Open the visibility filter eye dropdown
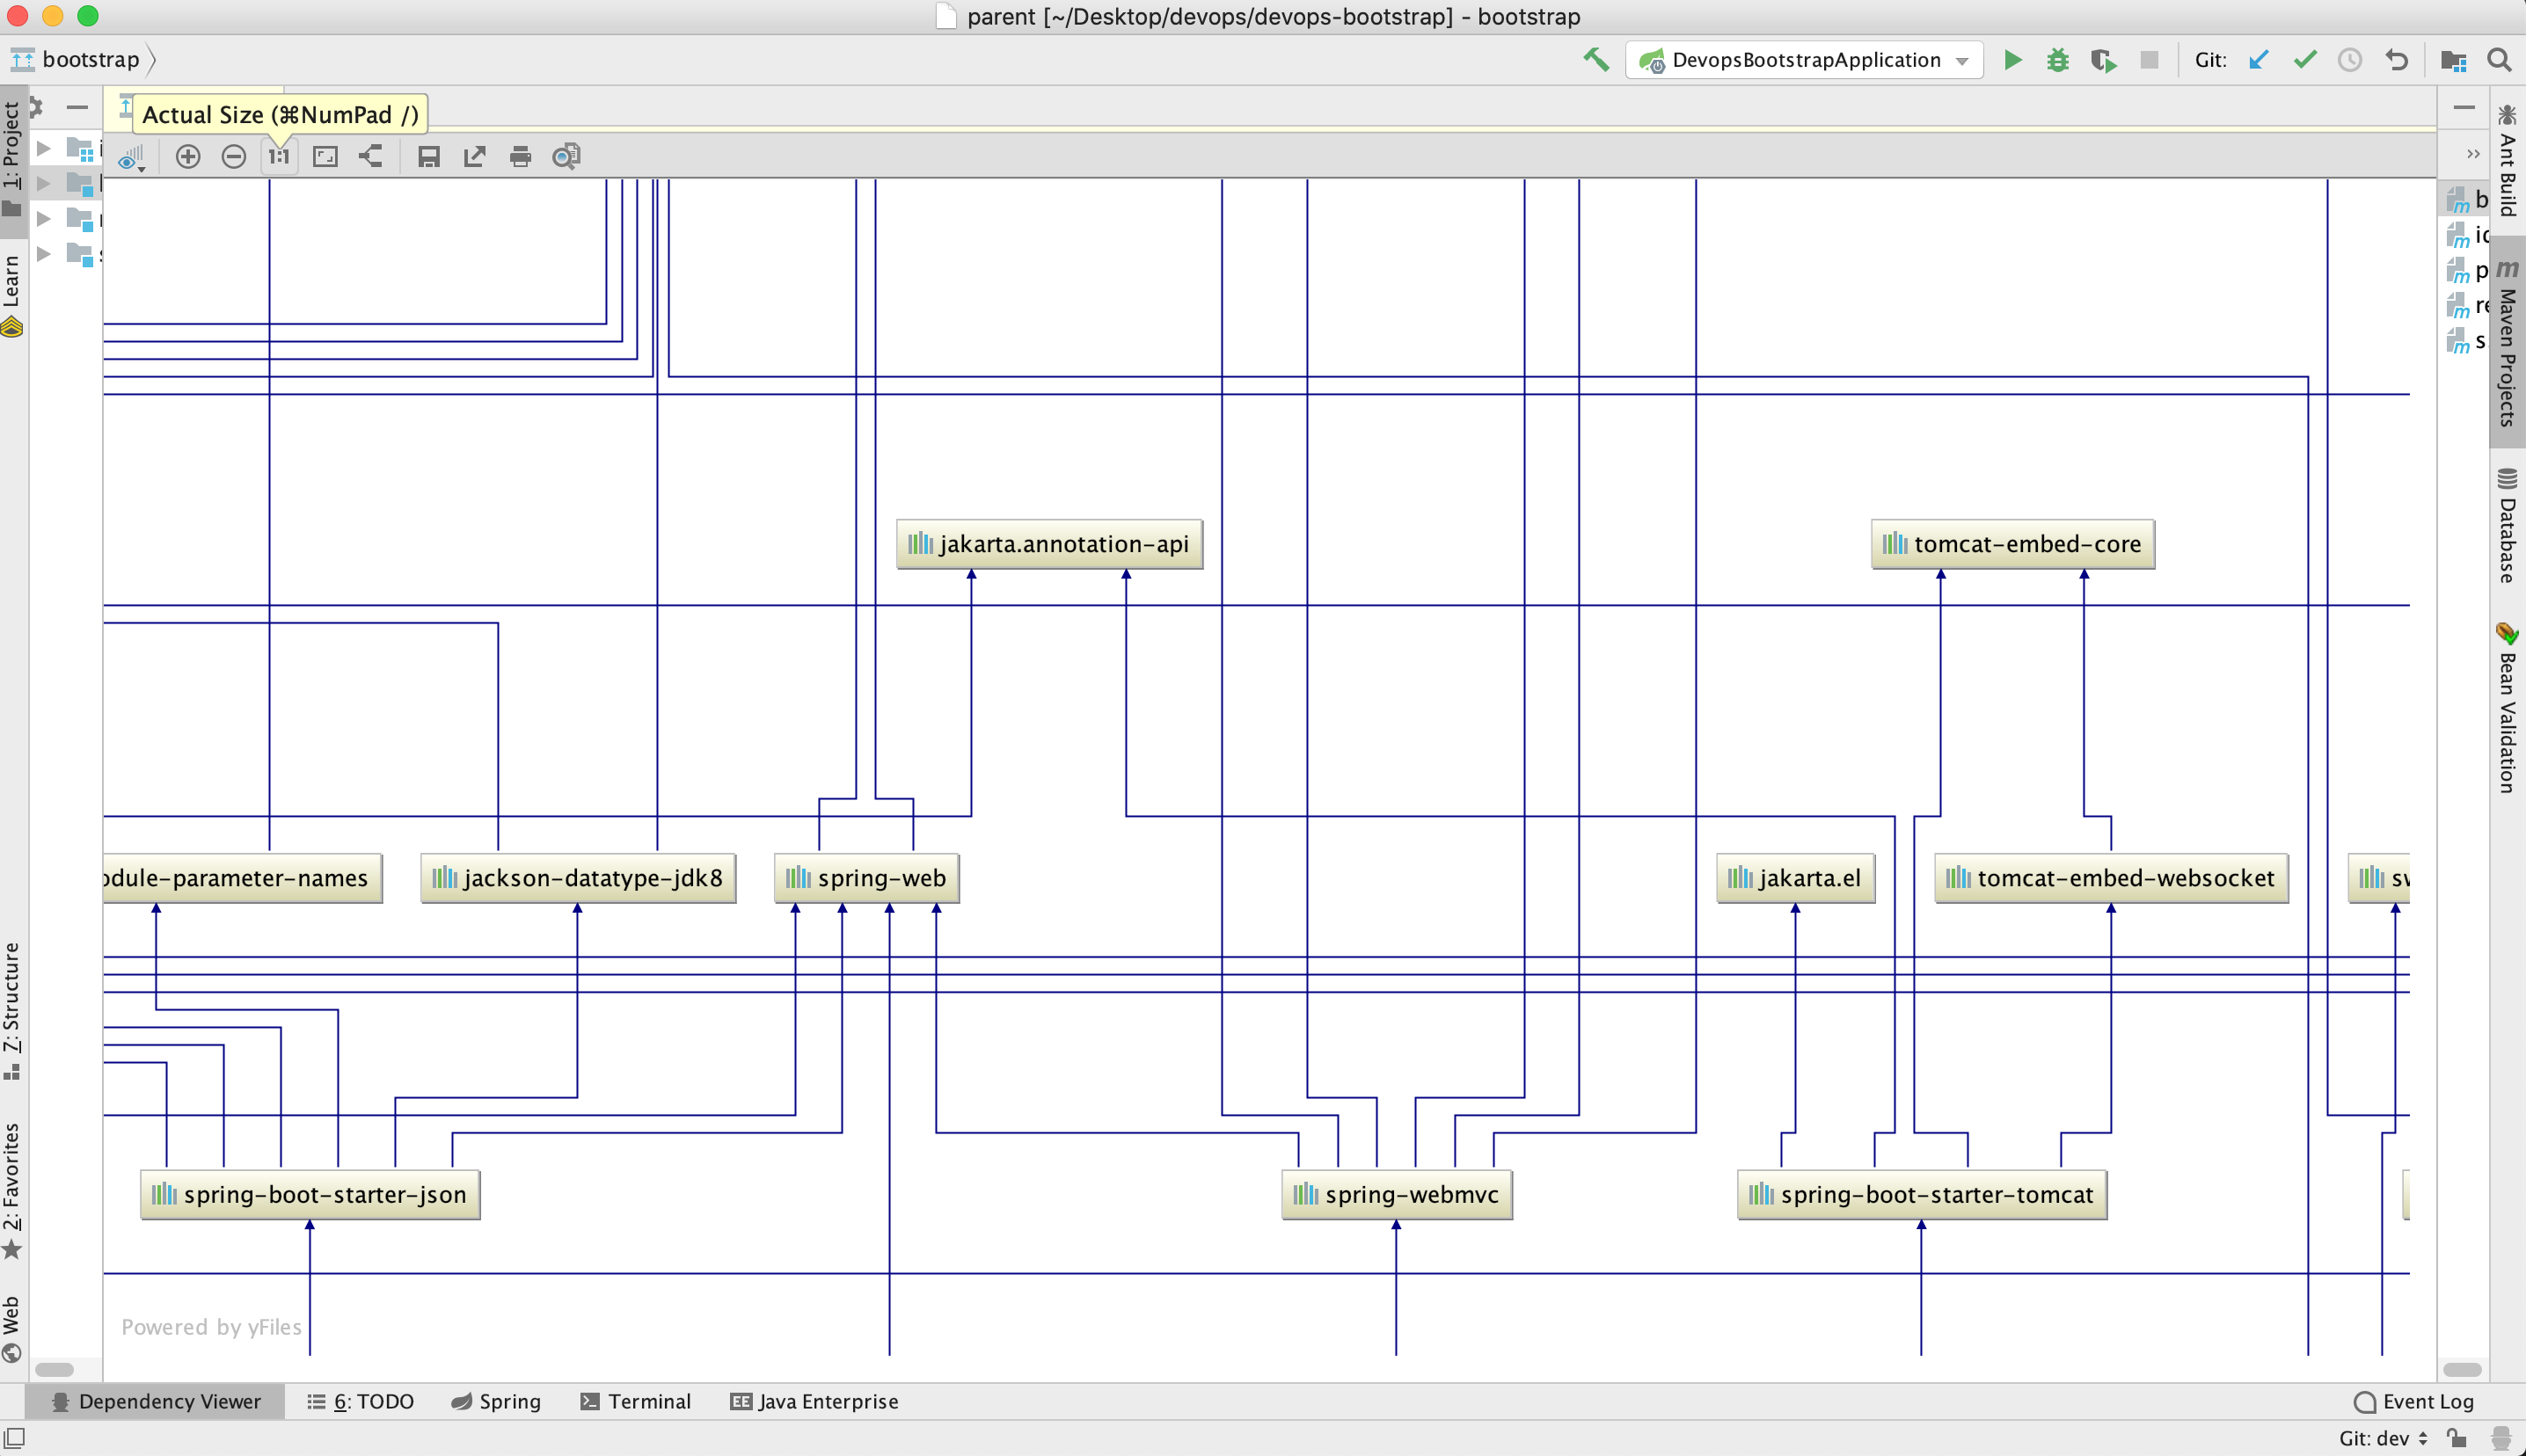Viewport: 2526px width, 1456px height. tap(131, 158)
